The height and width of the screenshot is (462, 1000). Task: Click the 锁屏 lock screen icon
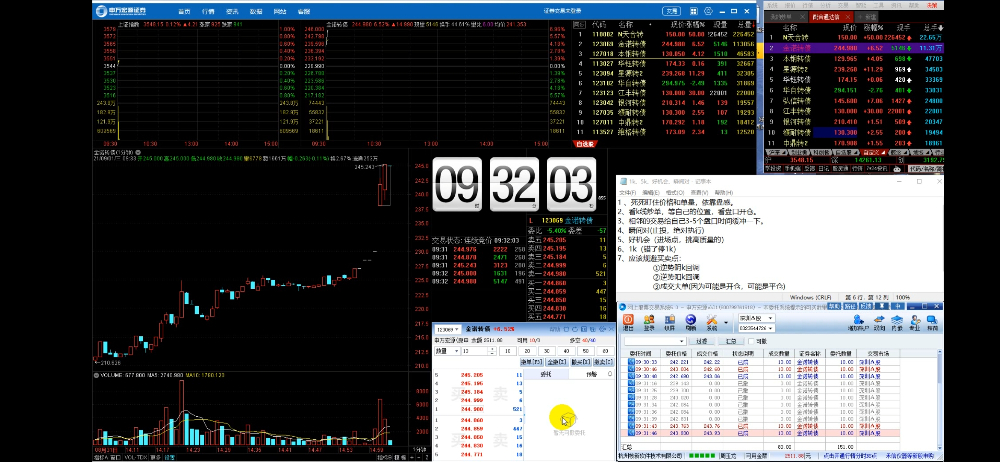click(x=670, y=323)
